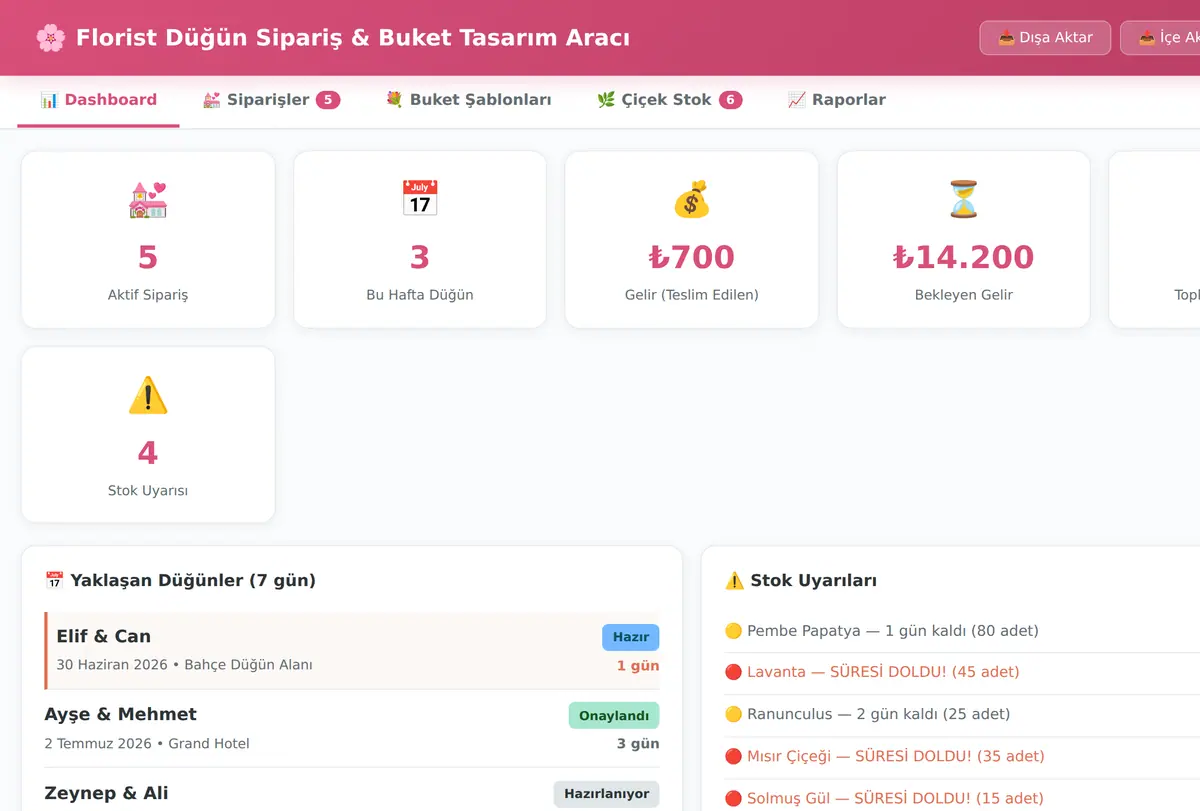Open the Buket Şablonları tab
This screenshot has width=1200, height=811.
[468, 100]
